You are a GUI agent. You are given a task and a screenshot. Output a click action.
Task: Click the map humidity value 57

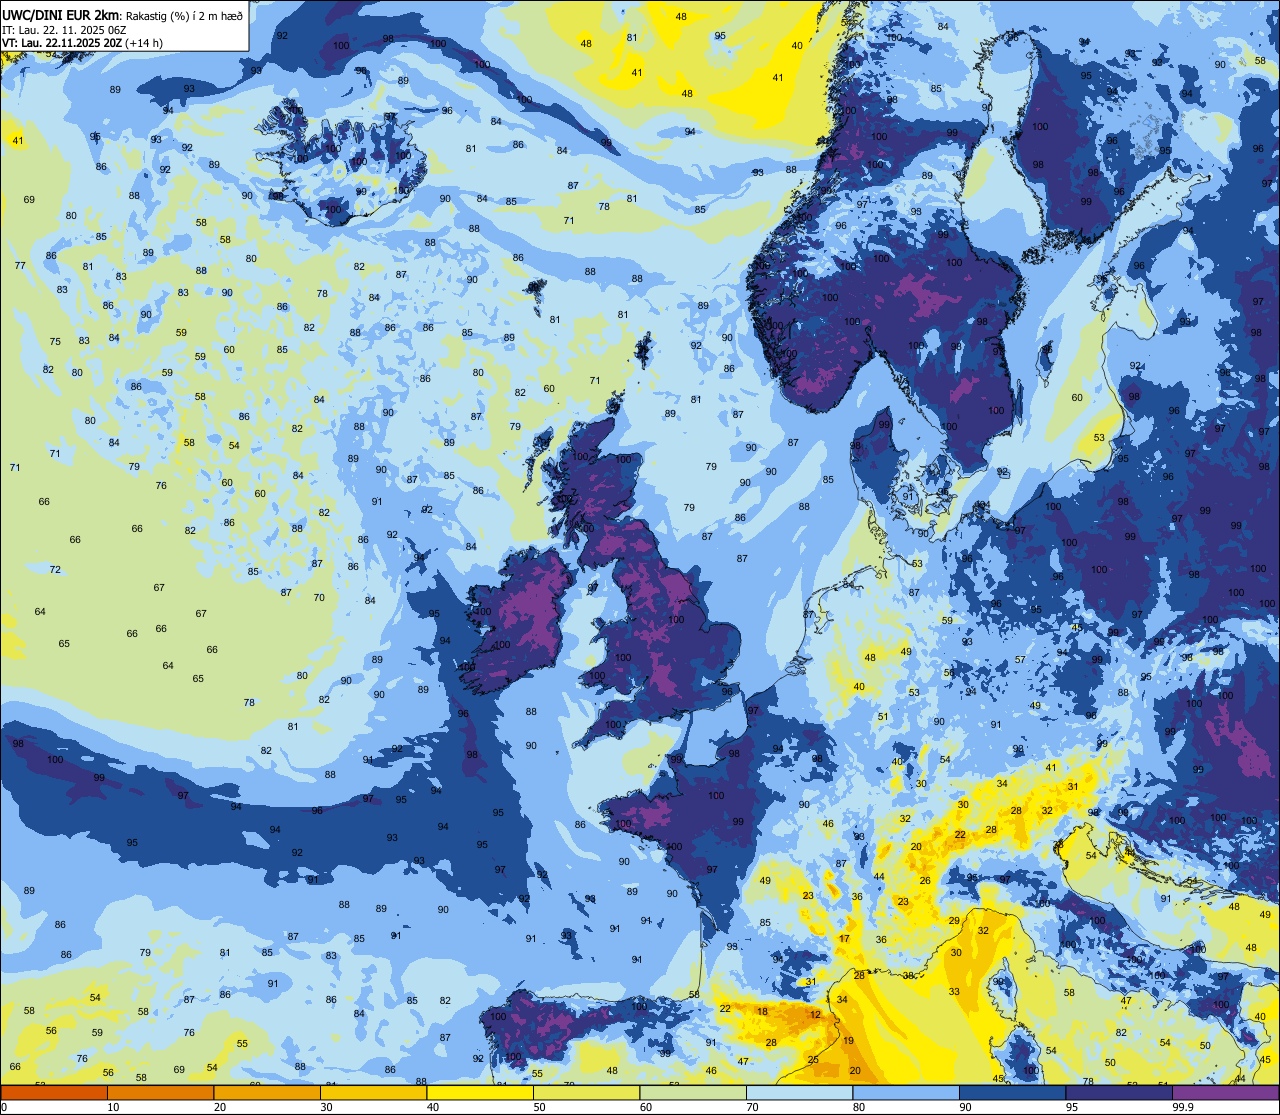(x=1020, y=660)
